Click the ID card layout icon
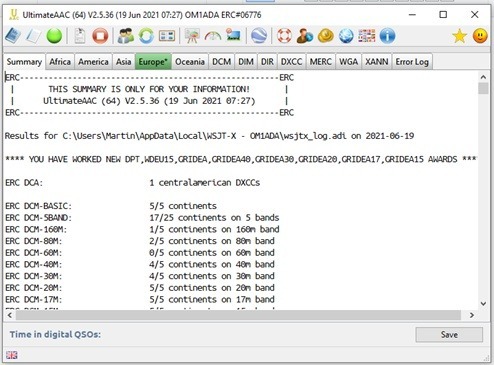 (x=167, y=36)
